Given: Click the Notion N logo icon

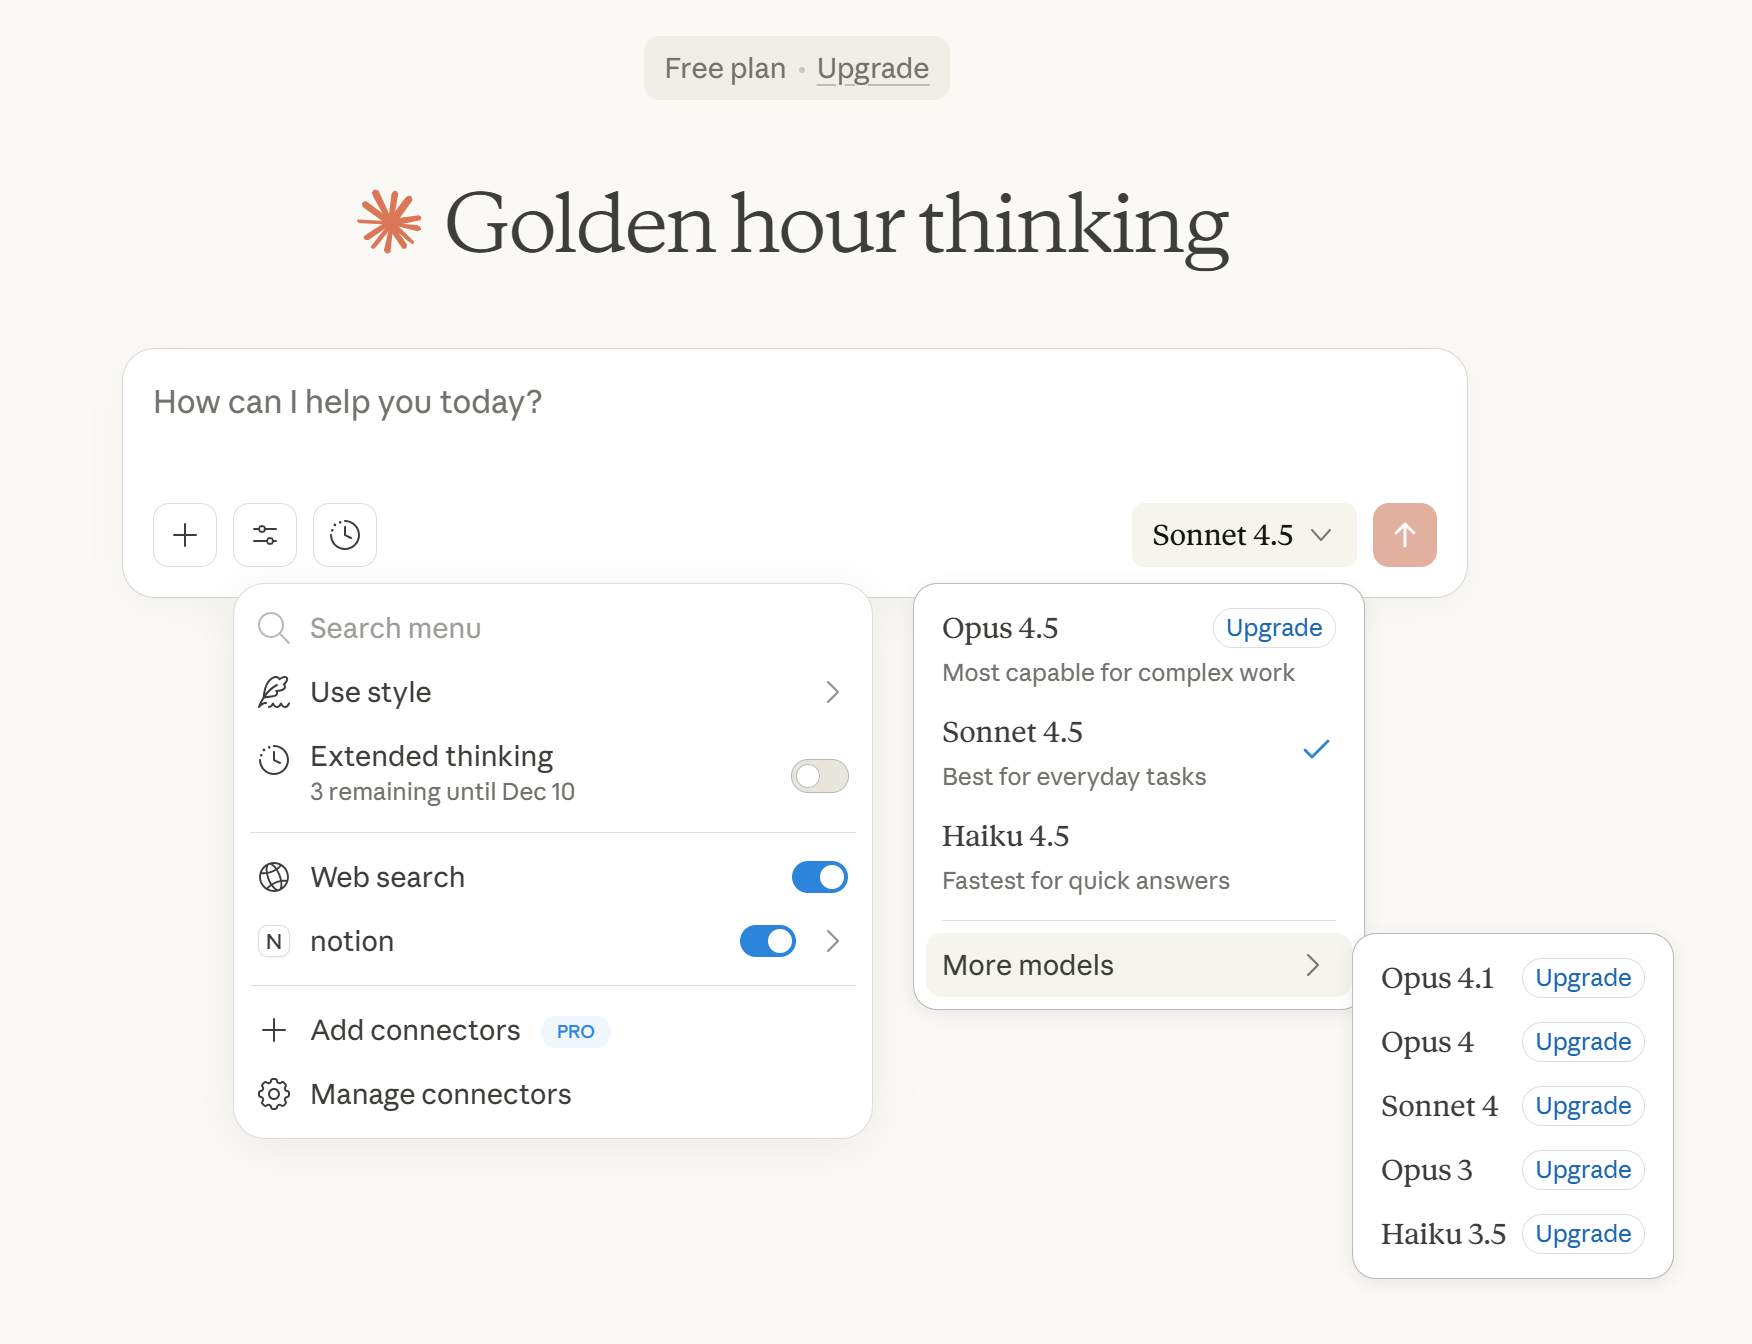Looking at the screenshot, I should click(x=274, y=941).
